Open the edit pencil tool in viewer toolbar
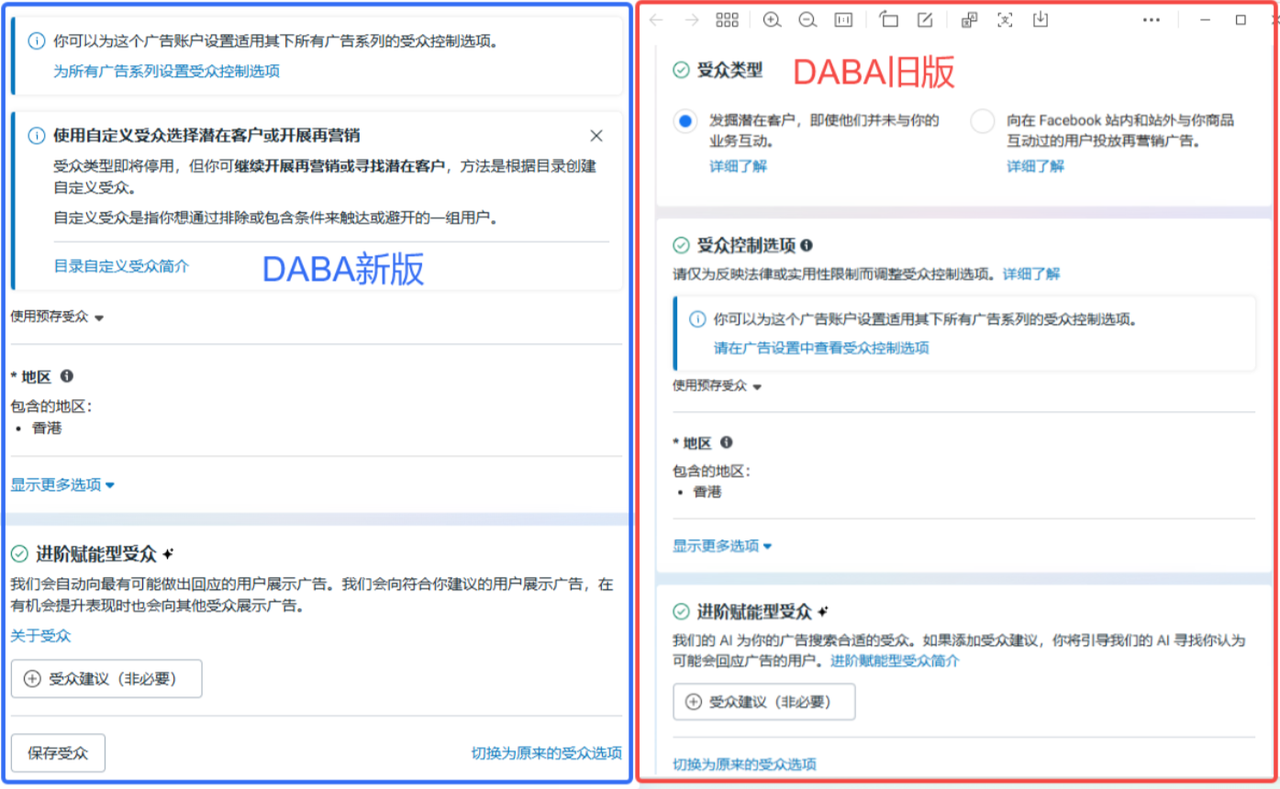The height and width of the screenshot is (789, 1280). click(x=925, y=20)
